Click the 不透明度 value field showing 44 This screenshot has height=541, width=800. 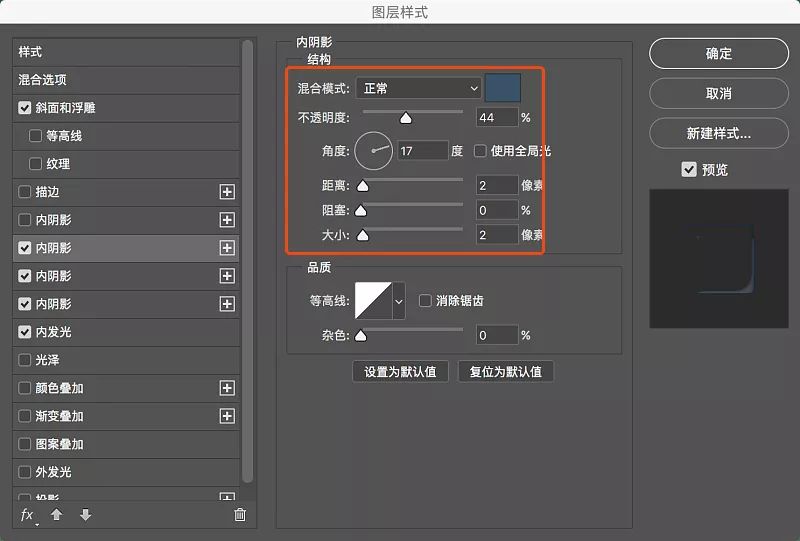coord(497,117)
